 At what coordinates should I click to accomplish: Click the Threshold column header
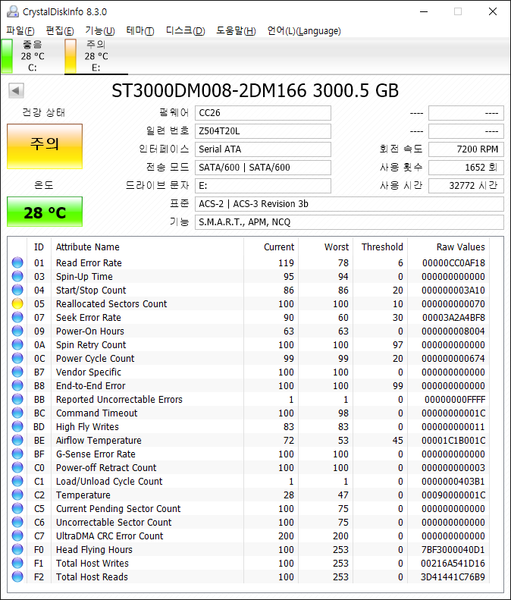[x=382, y=247]
